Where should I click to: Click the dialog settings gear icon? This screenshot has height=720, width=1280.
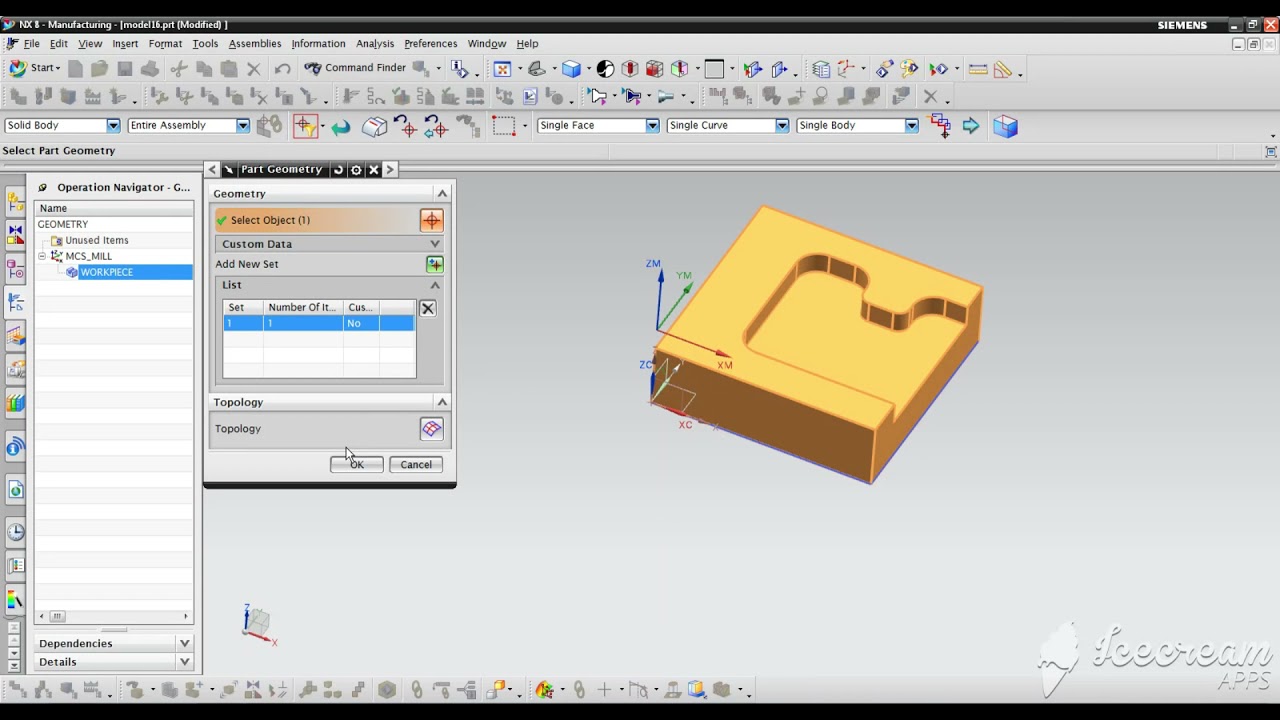[356, 170]
